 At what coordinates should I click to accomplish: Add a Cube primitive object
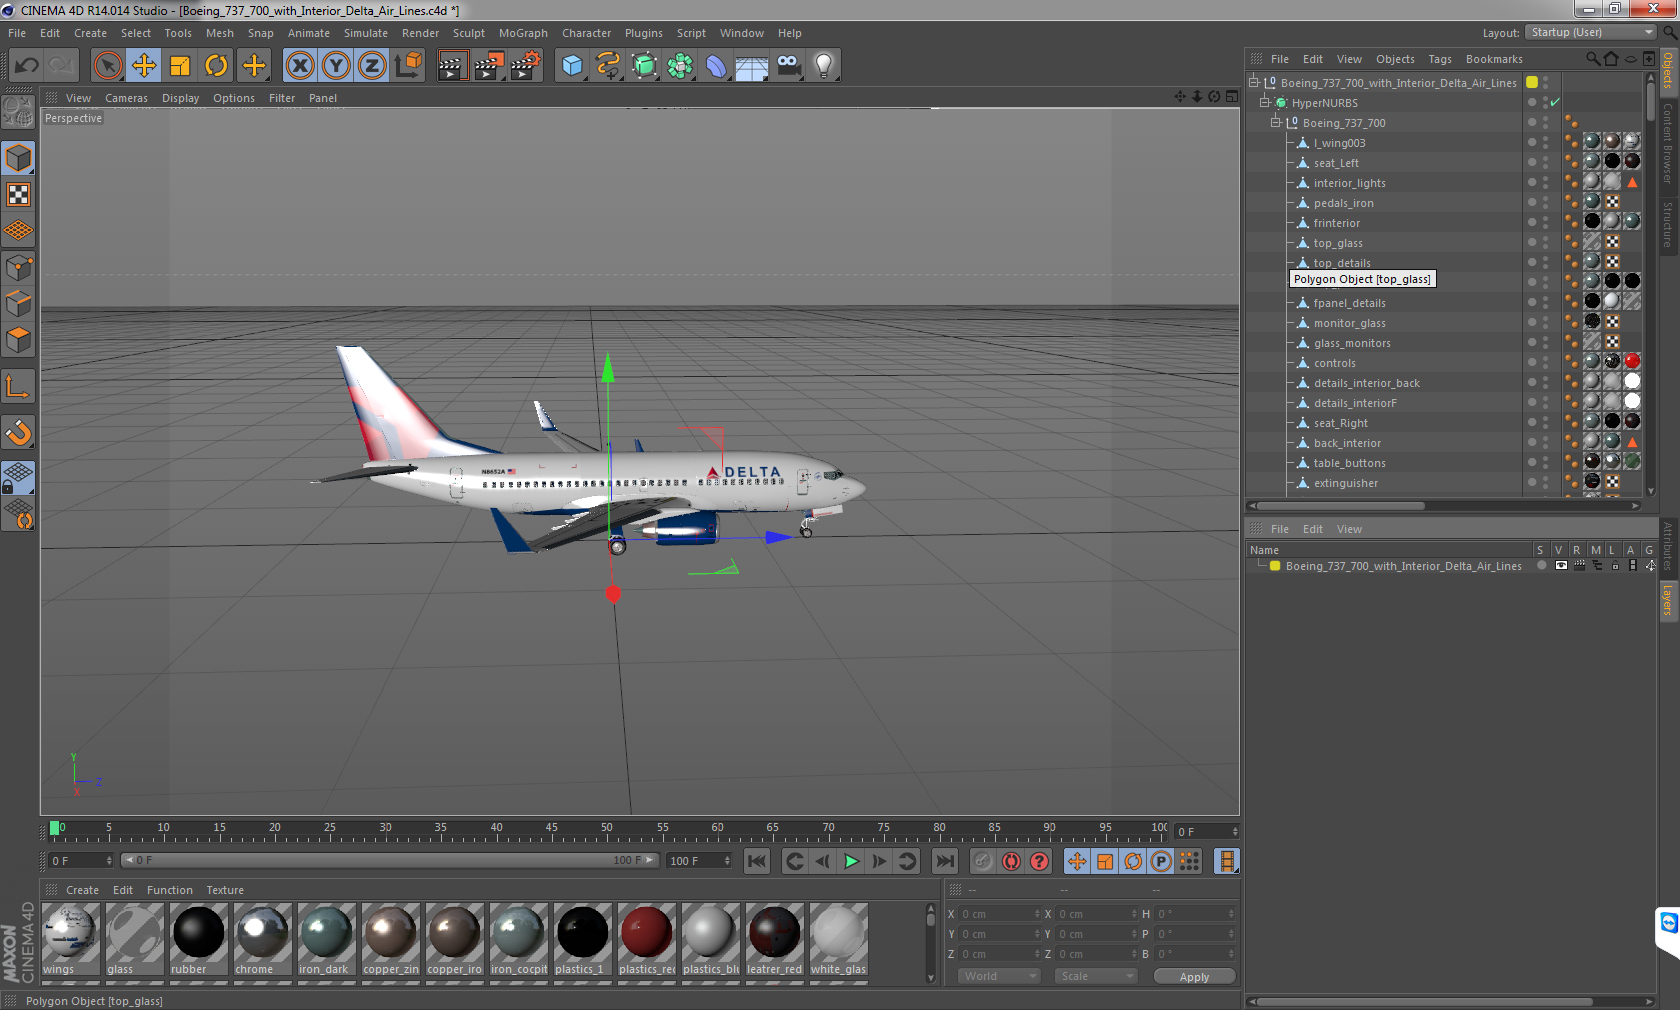(572, 66)
